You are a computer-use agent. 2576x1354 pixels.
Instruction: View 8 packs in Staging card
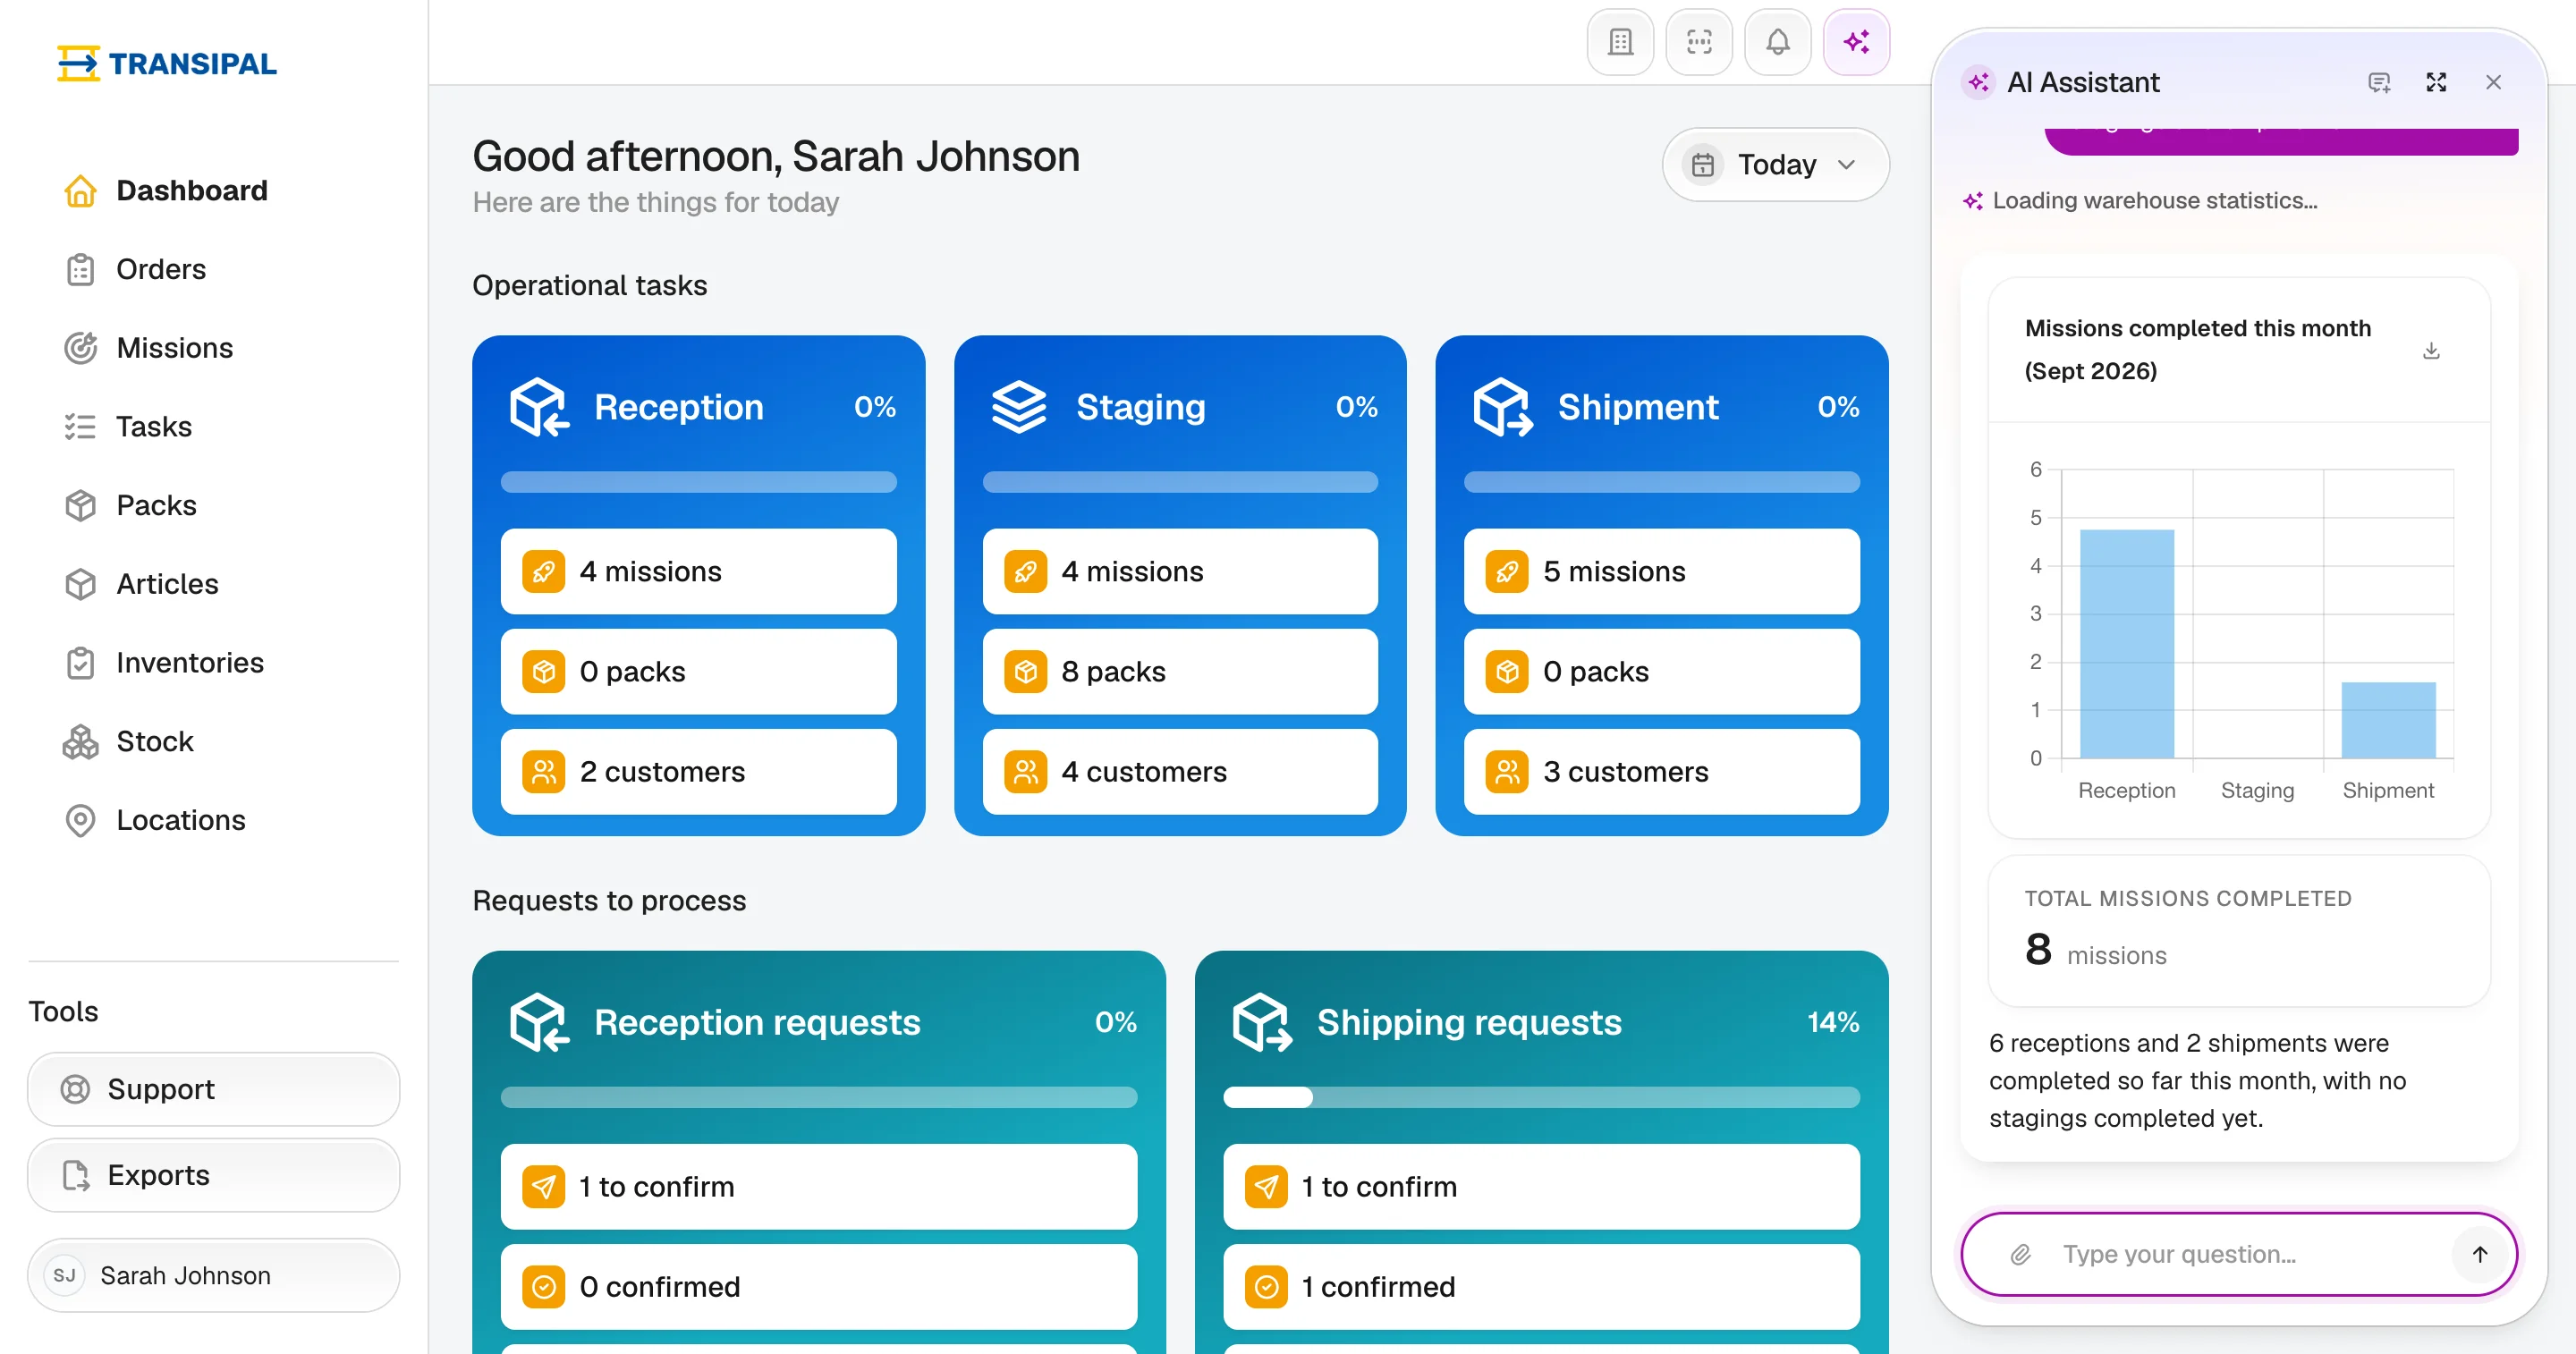(x=1180, y=671)
